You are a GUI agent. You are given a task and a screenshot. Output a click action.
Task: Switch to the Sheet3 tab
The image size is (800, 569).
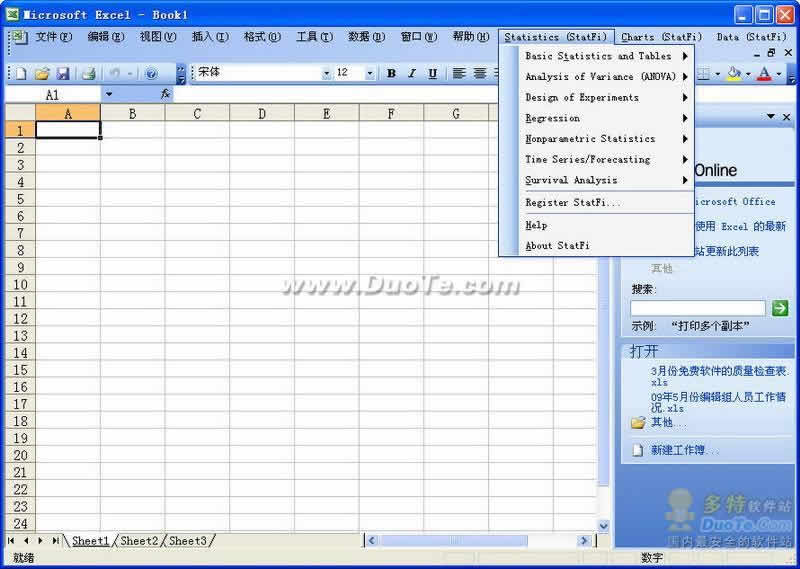[x=188, y=540]
